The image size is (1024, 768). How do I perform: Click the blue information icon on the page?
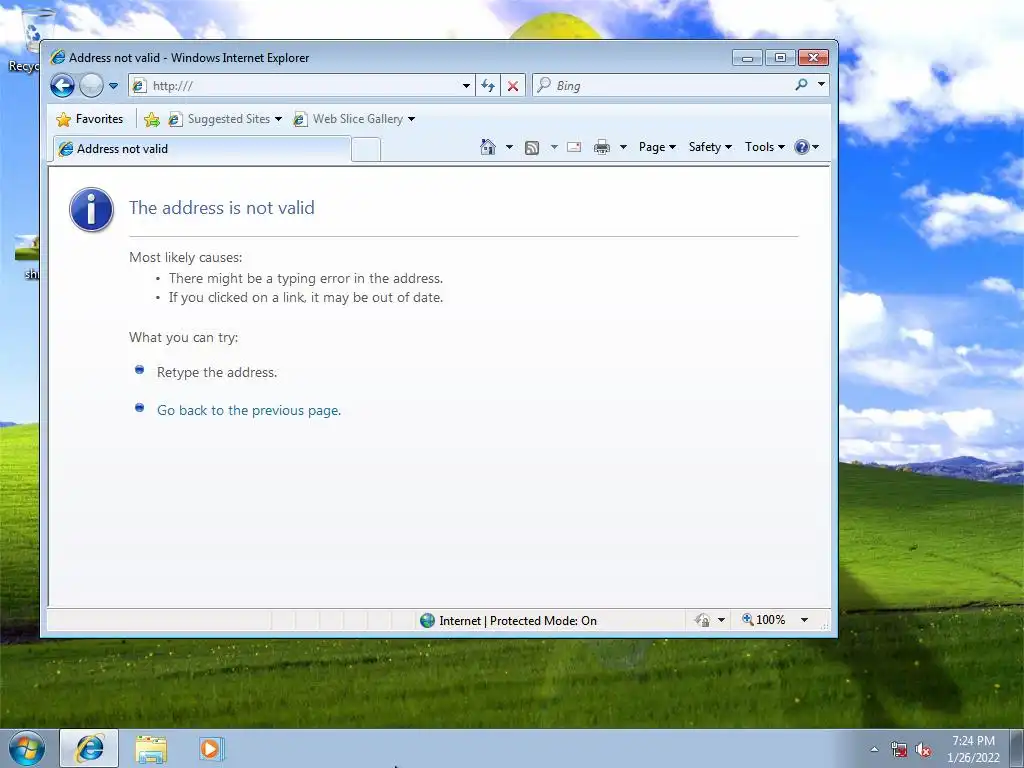coord(91,210)
